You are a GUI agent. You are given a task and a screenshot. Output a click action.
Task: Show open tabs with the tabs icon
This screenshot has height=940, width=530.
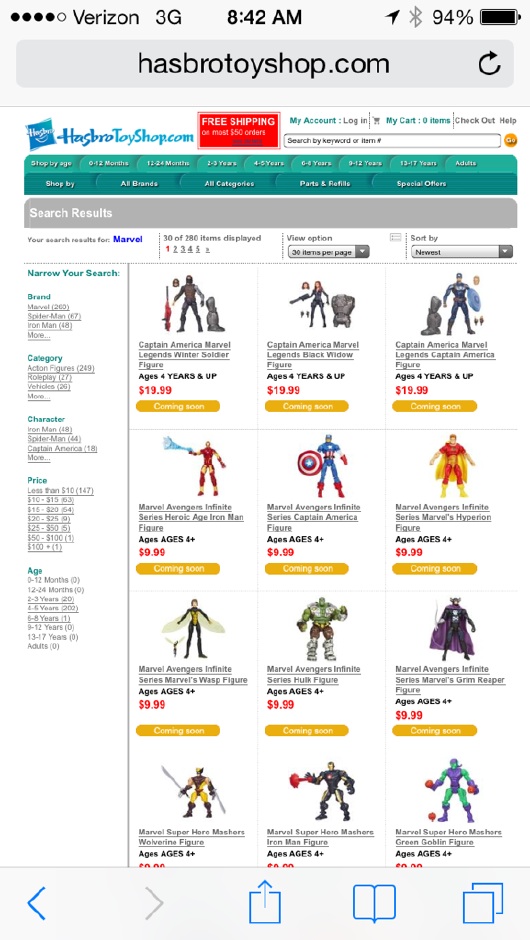(x=483, y=903)
